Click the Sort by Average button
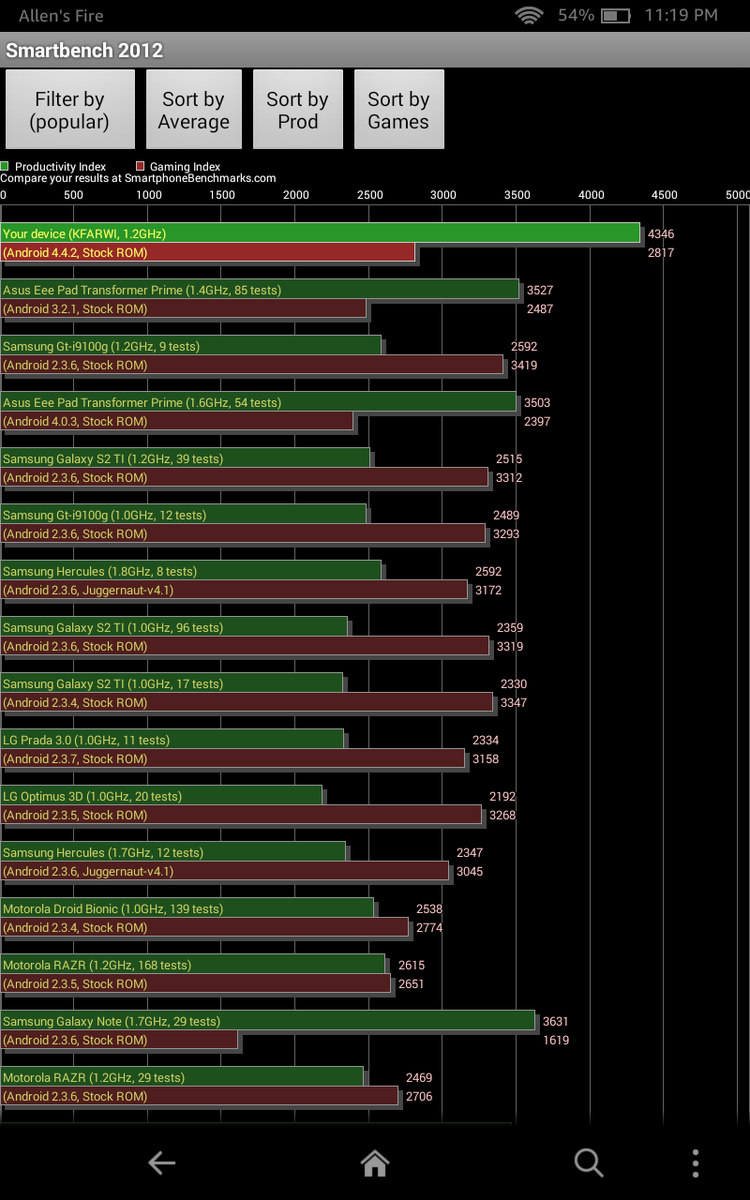 [194, 110]
